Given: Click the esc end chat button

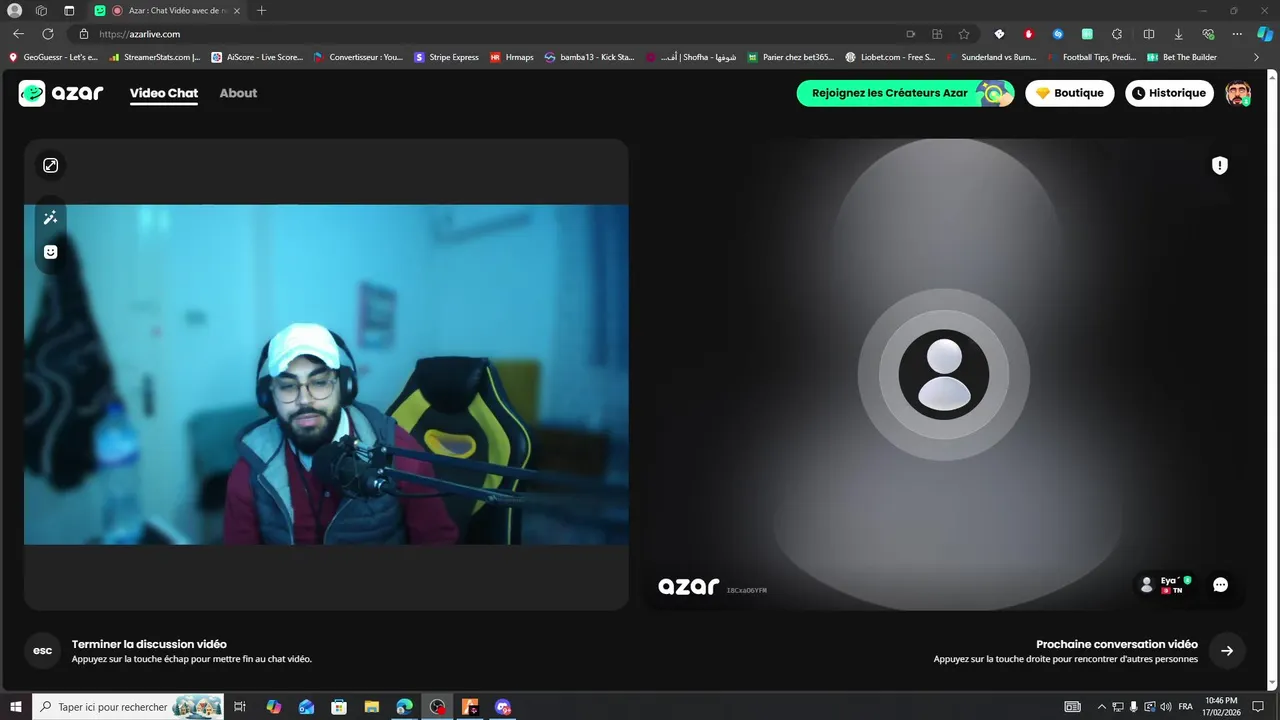Looking at the screenshot, I should pos(42,651).
